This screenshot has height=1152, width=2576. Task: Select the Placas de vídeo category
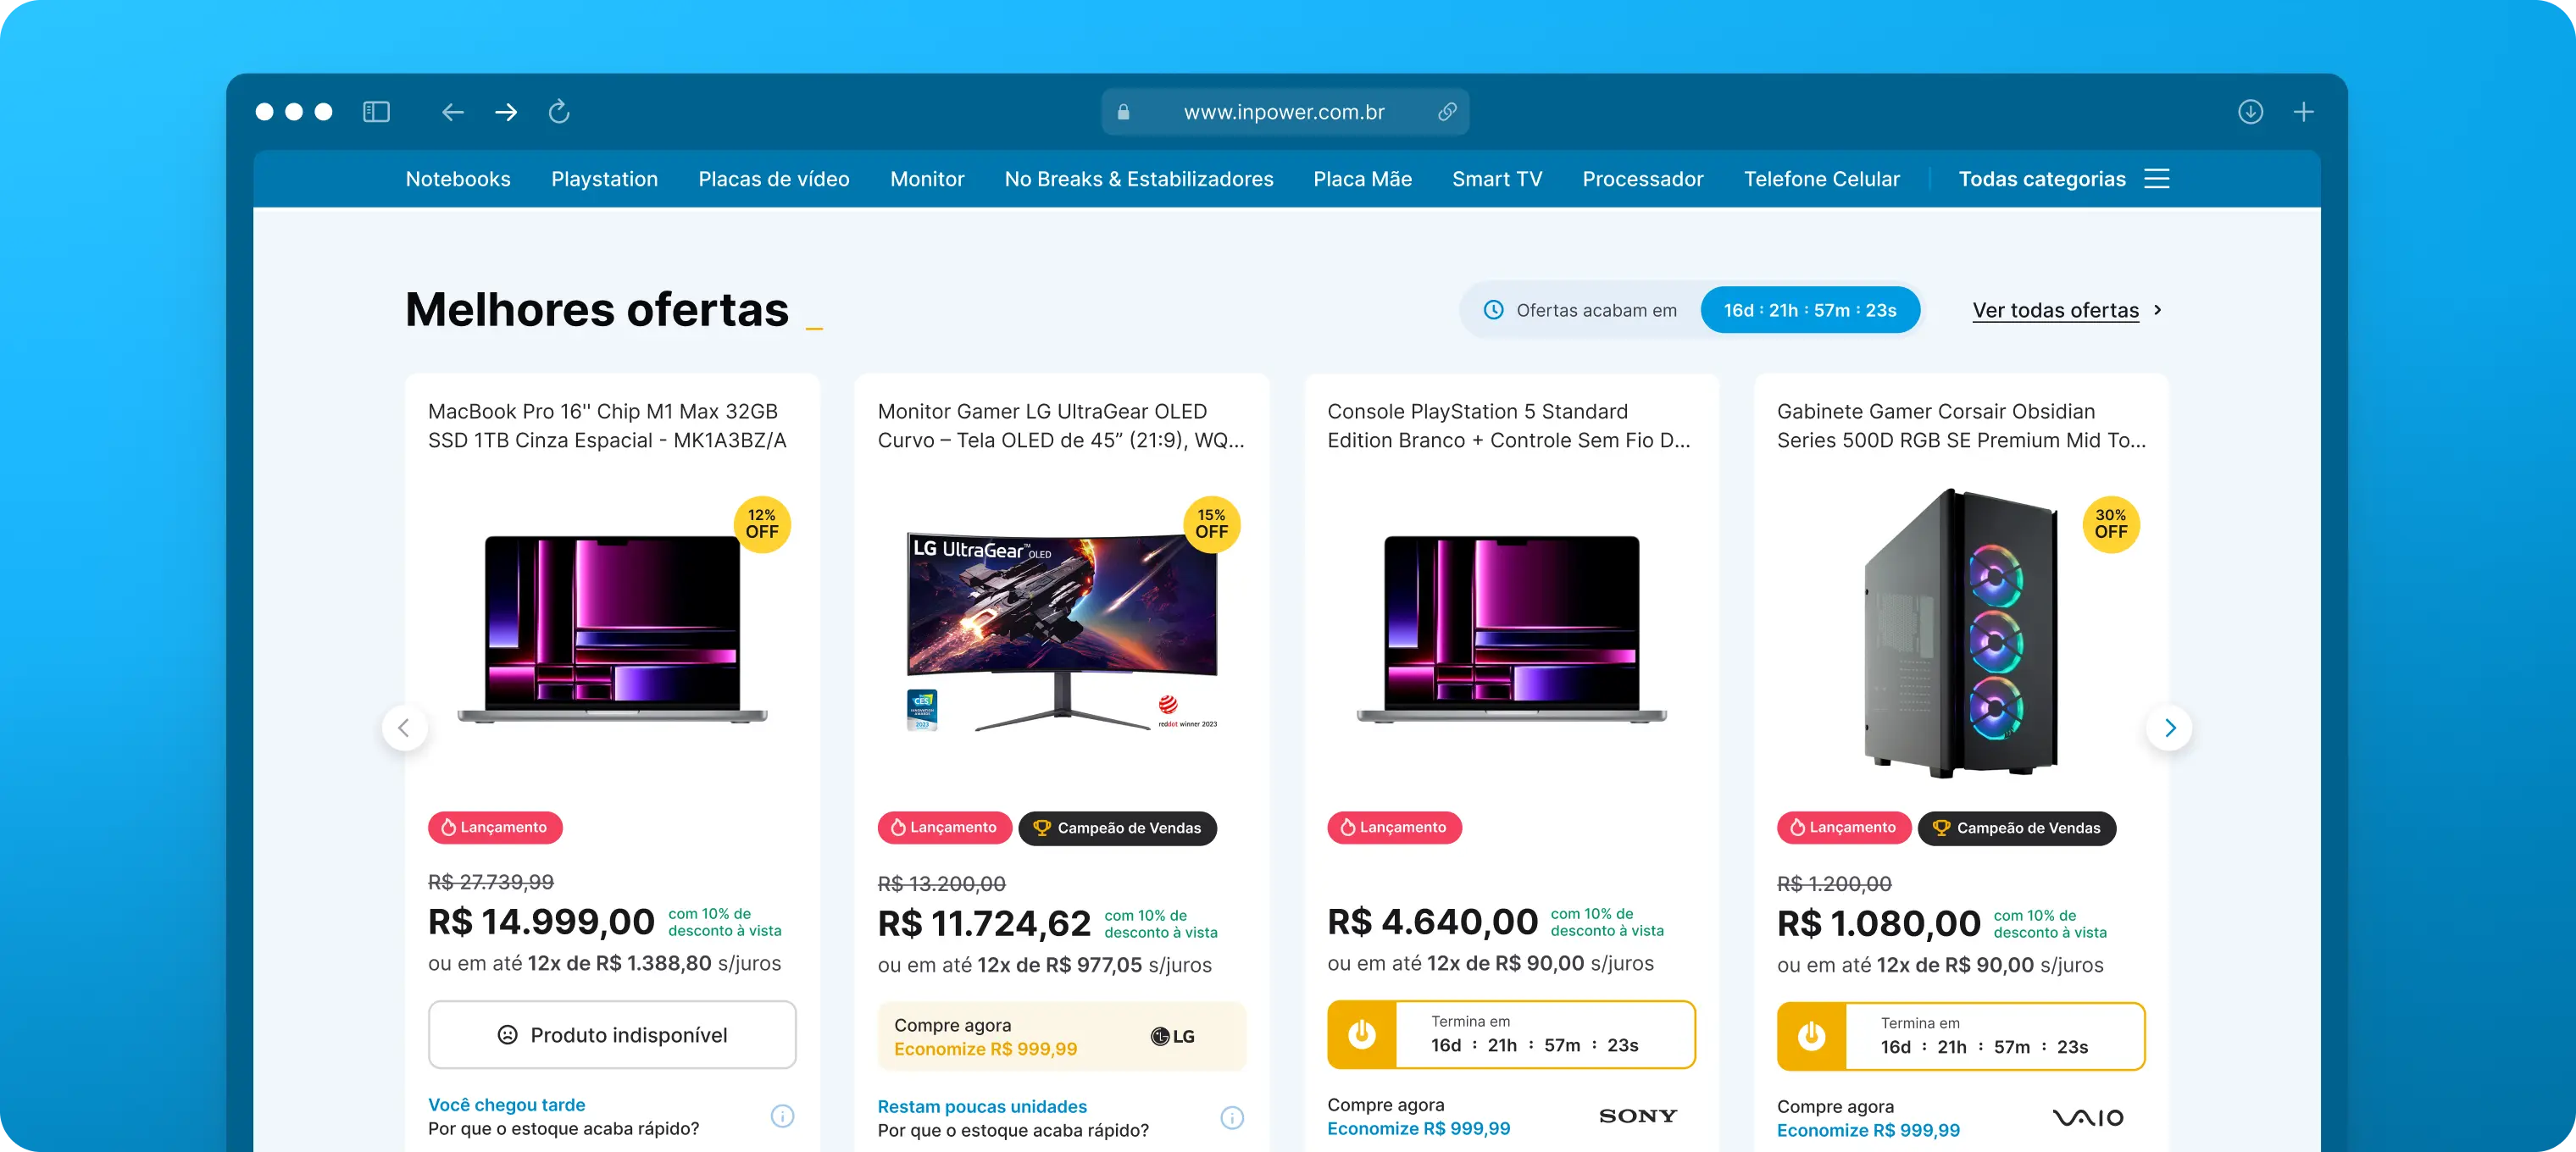click(774, 179)
